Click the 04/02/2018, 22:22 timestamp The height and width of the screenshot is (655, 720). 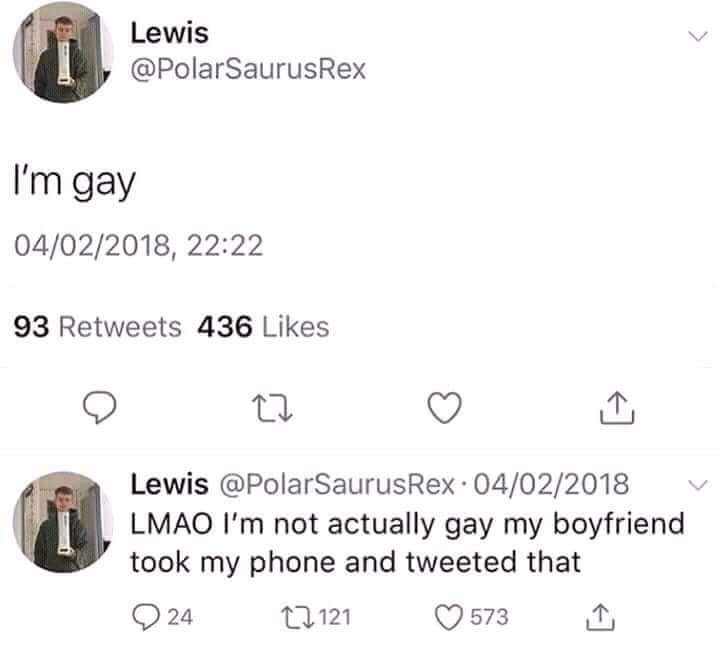139,245
